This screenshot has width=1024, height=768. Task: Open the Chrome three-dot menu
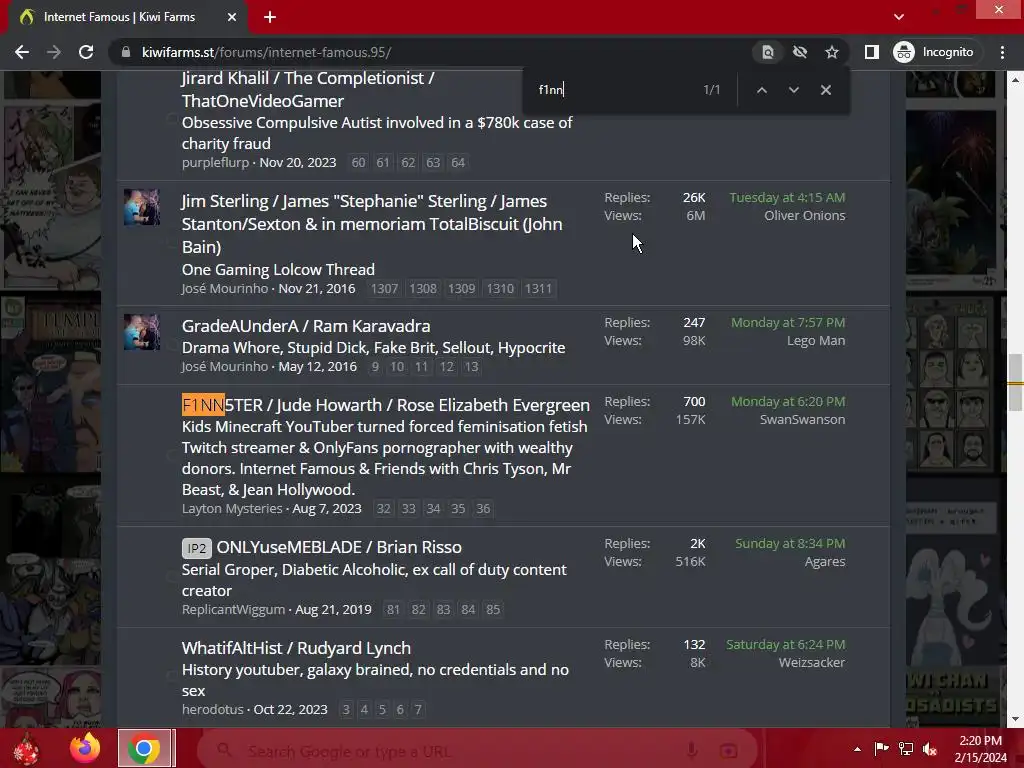coord(1002,52)
